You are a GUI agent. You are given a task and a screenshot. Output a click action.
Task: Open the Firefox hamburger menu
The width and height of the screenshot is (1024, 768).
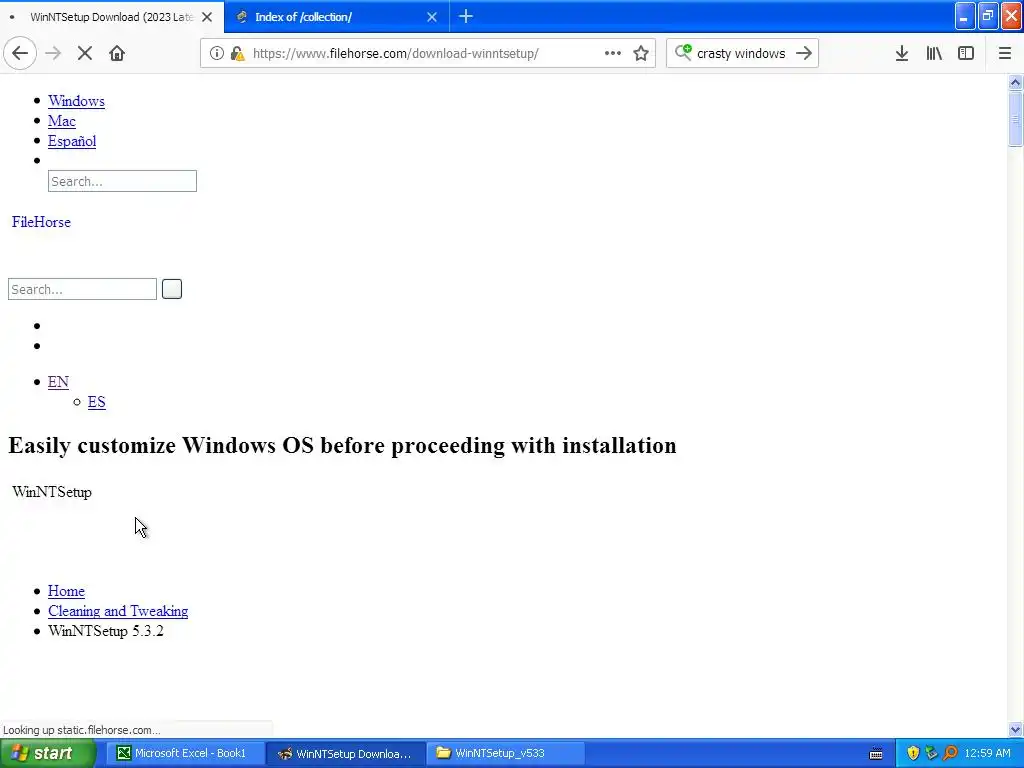(x=1005, y=54)
